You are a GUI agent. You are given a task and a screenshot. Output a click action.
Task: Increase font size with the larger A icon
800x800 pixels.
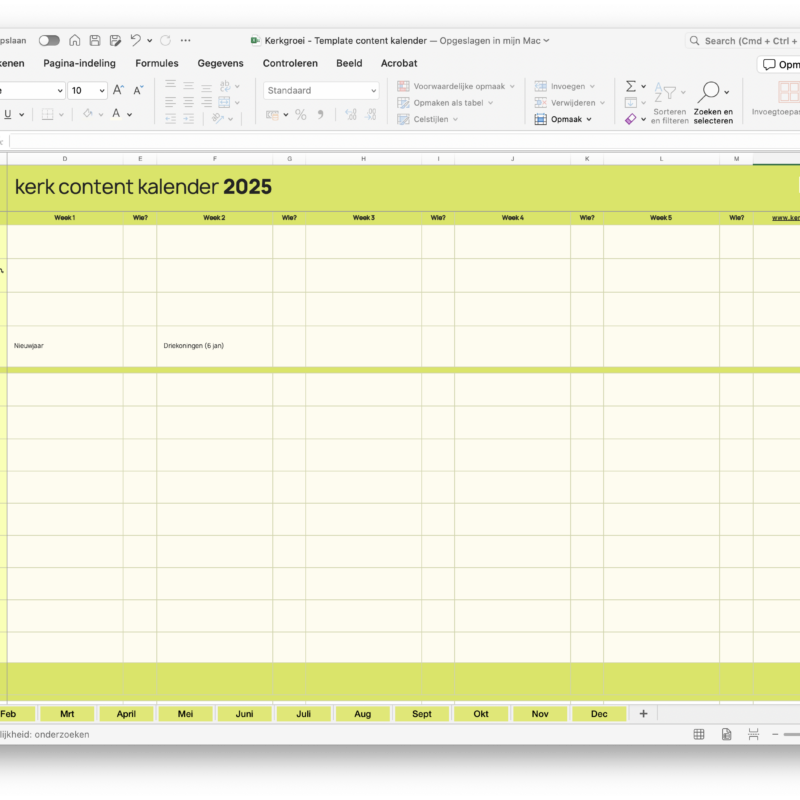point(118,90)
